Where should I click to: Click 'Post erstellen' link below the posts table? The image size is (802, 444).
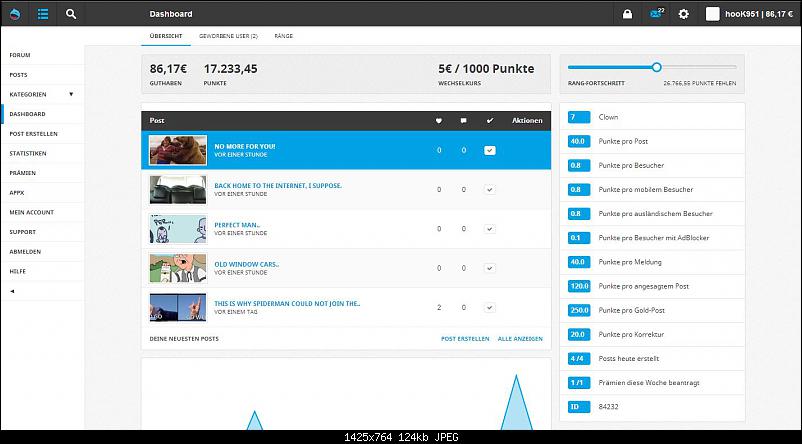pos(465,339)
